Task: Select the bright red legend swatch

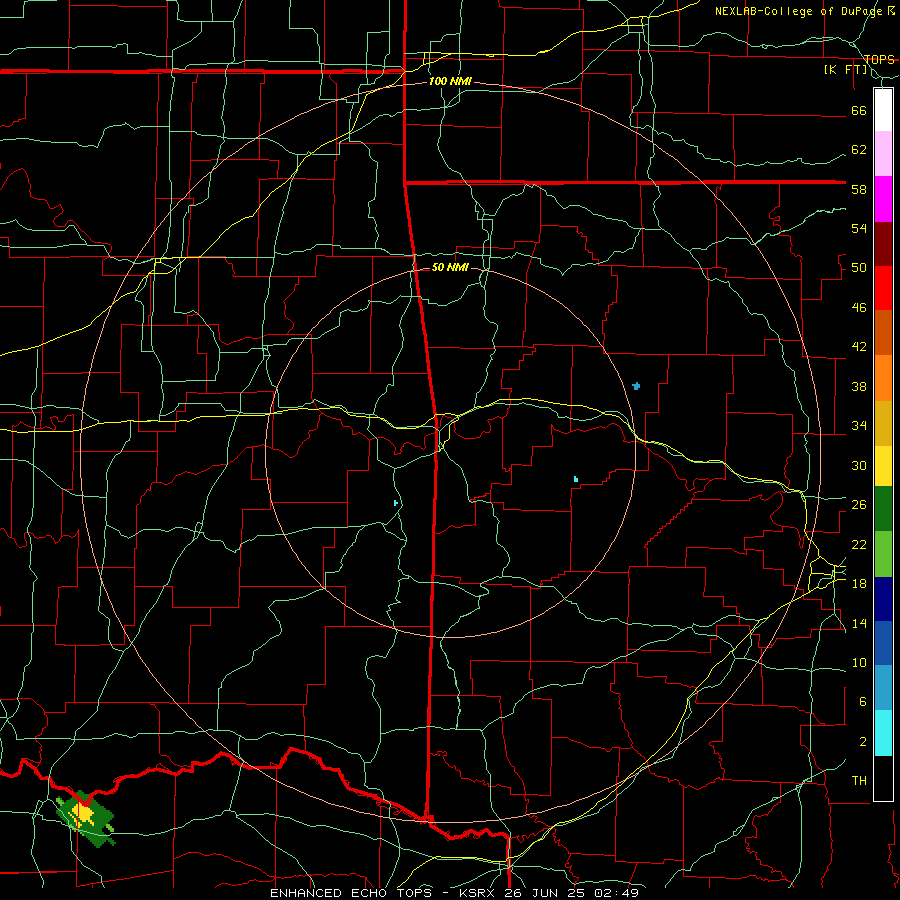Action: pyautogui.click(x=883, y=288)
